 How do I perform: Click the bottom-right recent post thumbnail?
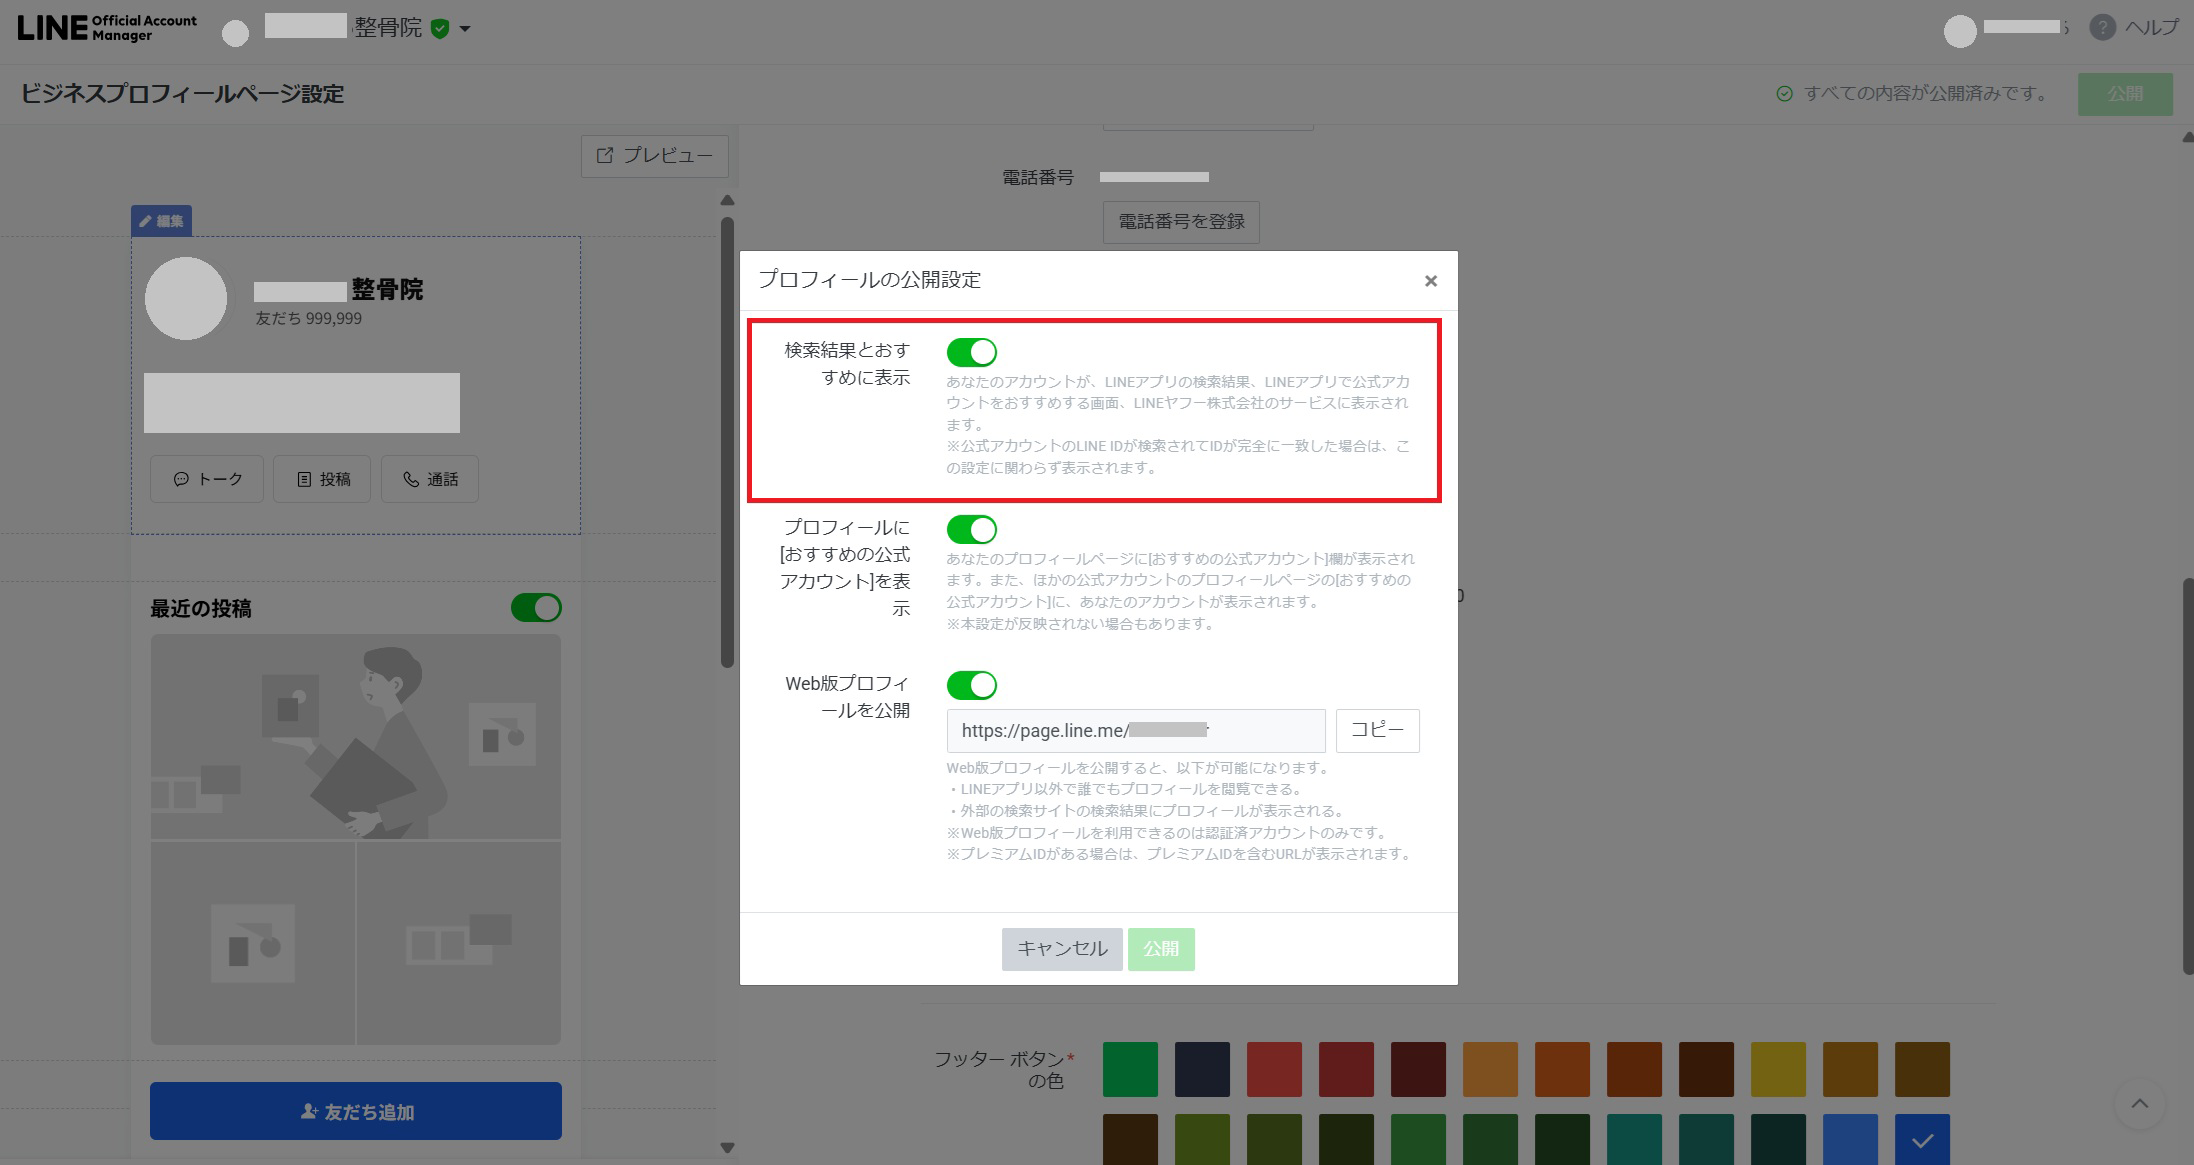tap(459, 943)
